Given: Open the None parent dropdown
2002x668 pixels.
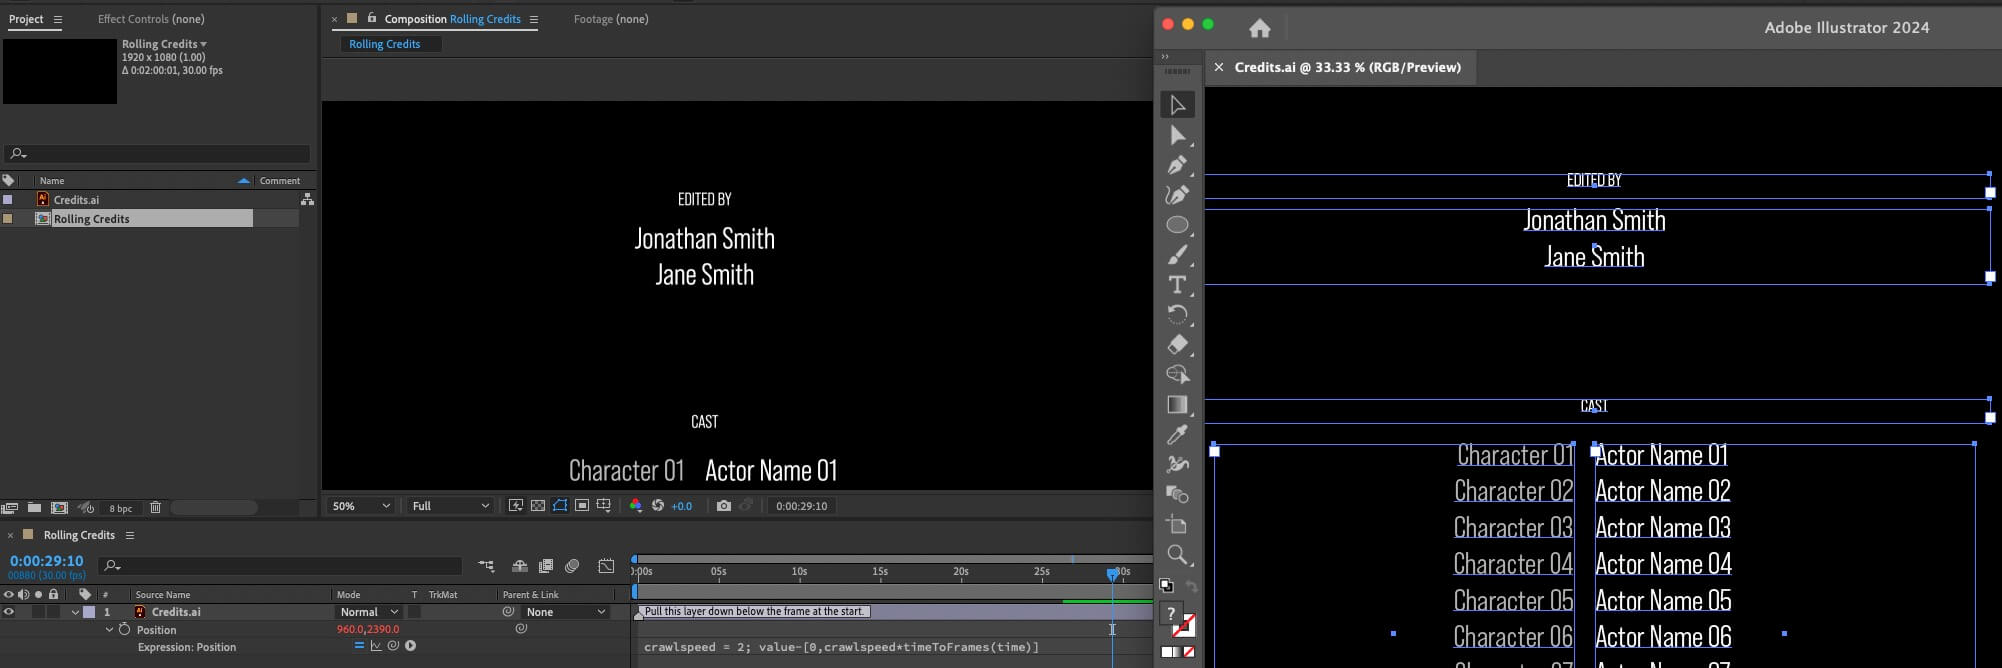Looking at the screenshot, I should [x=566, y=612].
